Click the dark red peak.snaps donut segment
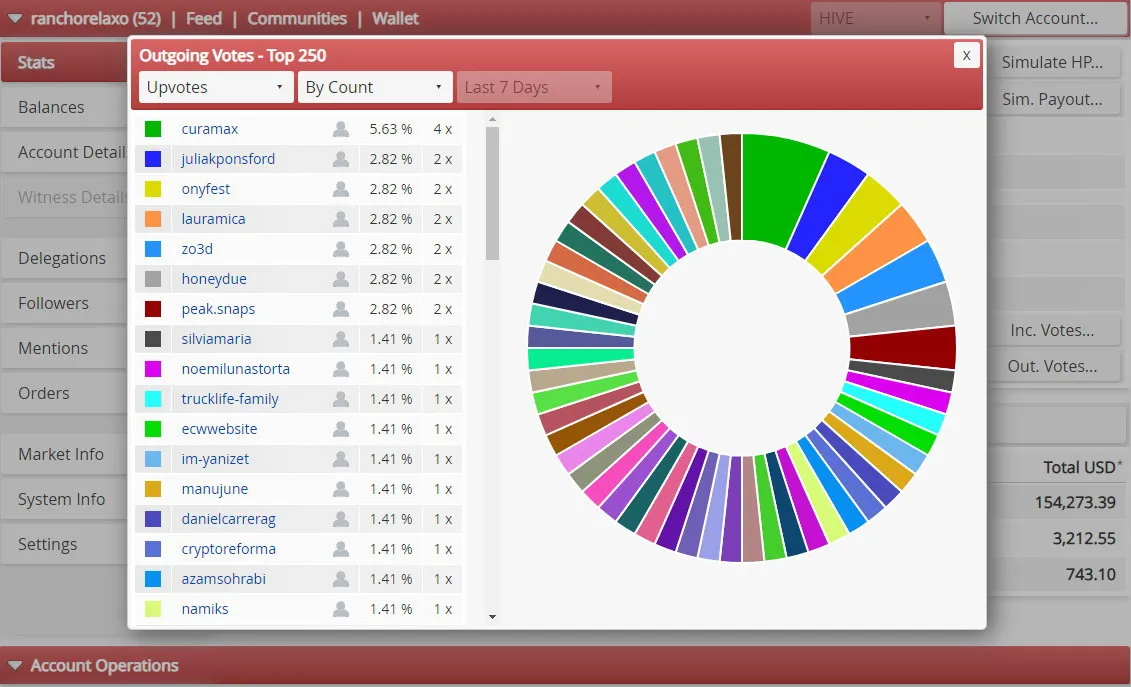 coord(903,348)
